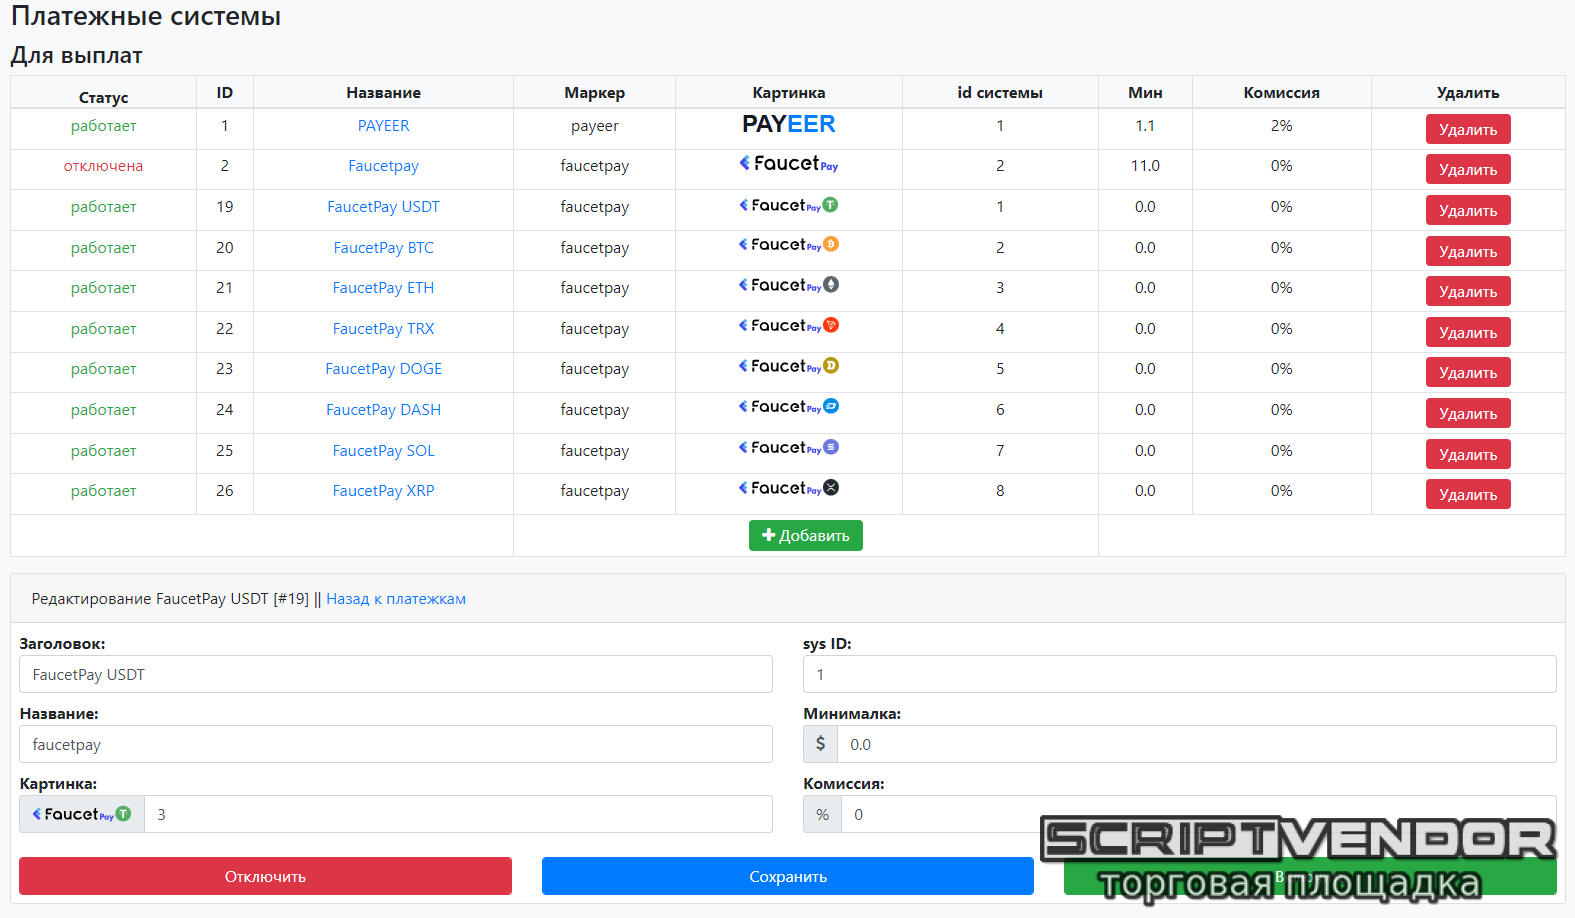Click the FaucetPay ETH logo picture
Image resolution: width=1575 pixels, height=918 pixels.
click(x=788, y=286)
